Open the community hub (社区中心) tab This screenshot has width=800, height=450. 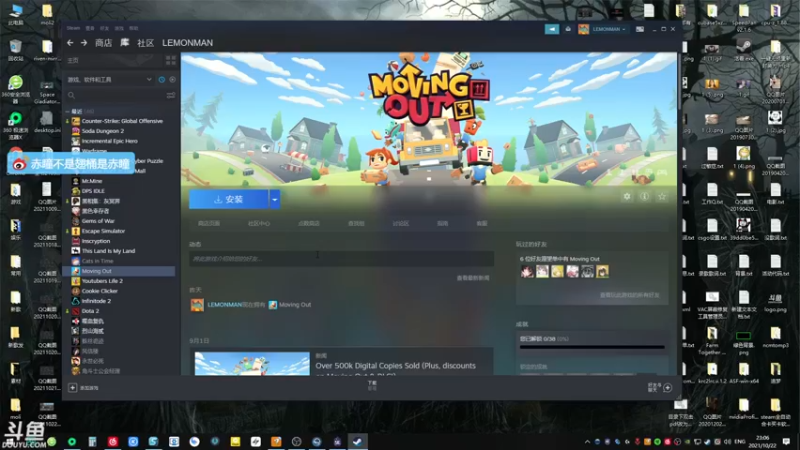259,223
